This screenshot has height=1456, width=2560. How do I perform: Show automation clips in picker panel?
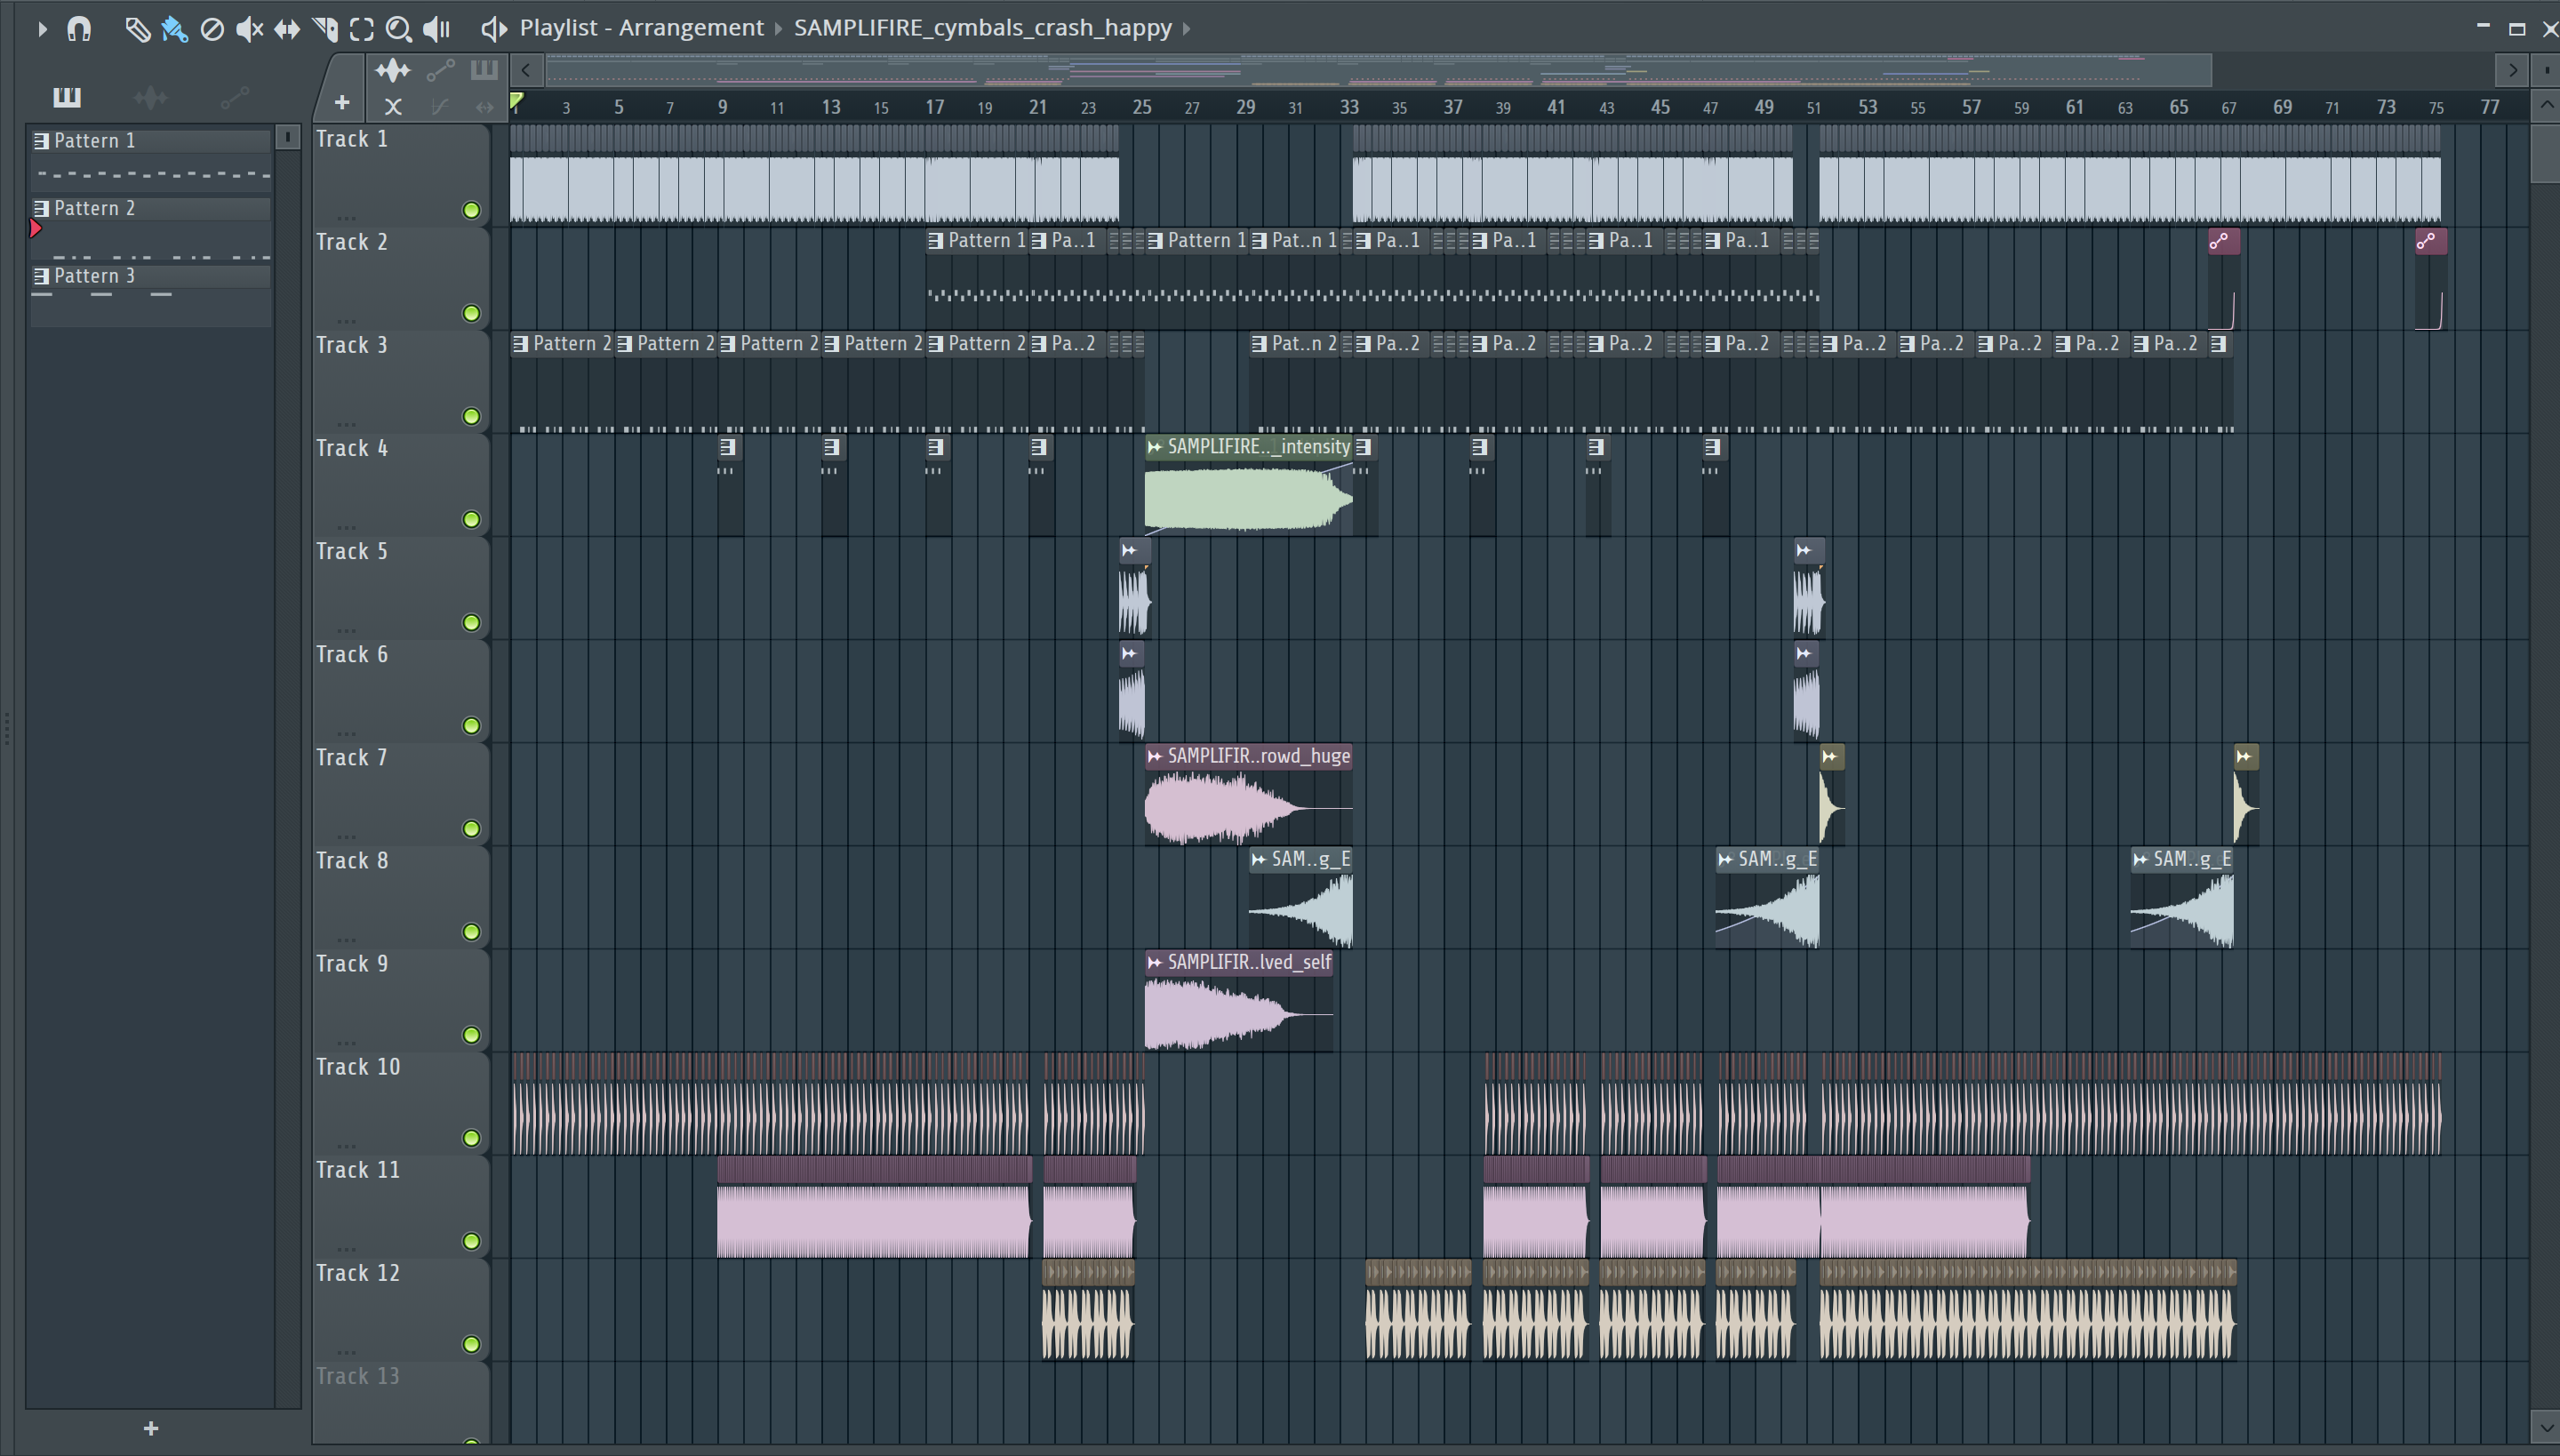[234, 97]
